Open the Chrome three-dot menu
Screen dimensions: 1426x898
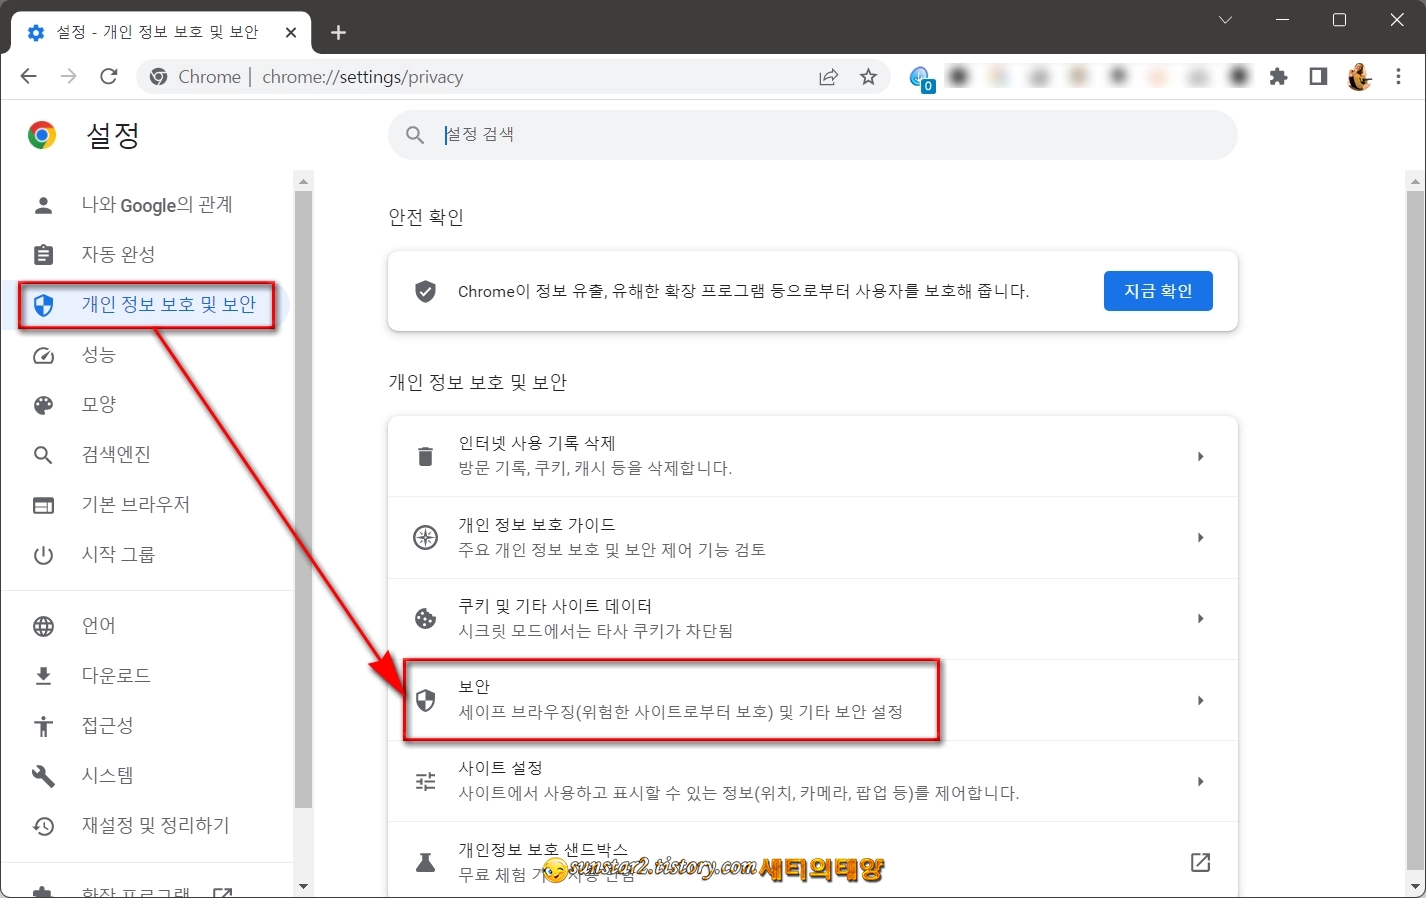(x=1398, y=76)
